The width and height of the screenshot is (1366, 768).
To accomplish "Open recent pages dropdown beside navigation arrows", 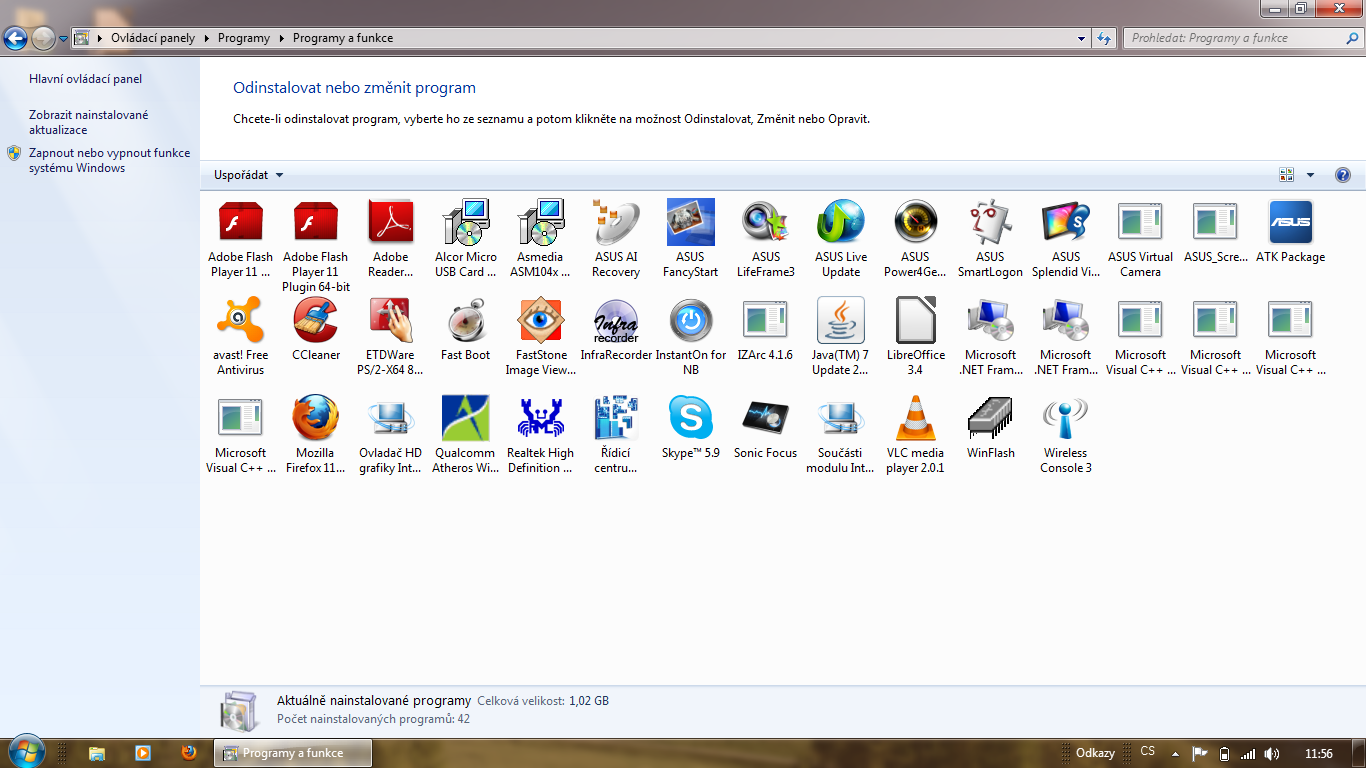I will tap(64, 39).
